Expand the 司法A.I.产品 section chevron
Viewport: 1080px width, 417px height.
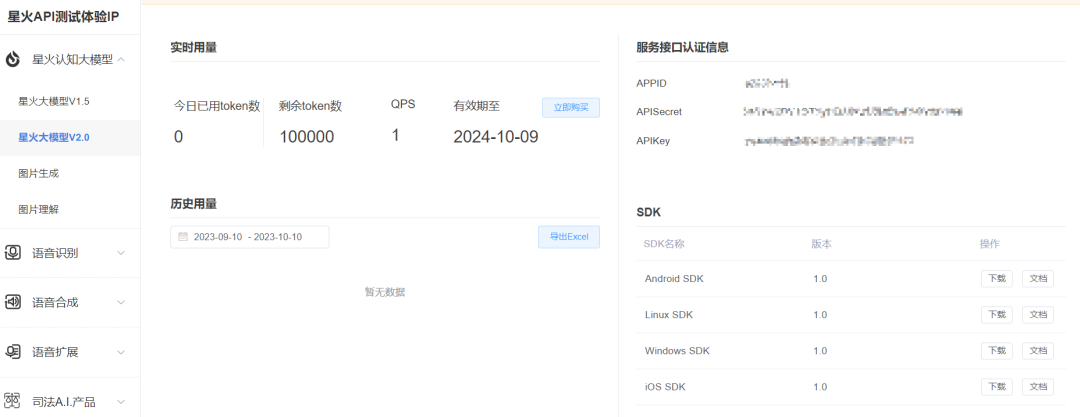tap(121, 402)
